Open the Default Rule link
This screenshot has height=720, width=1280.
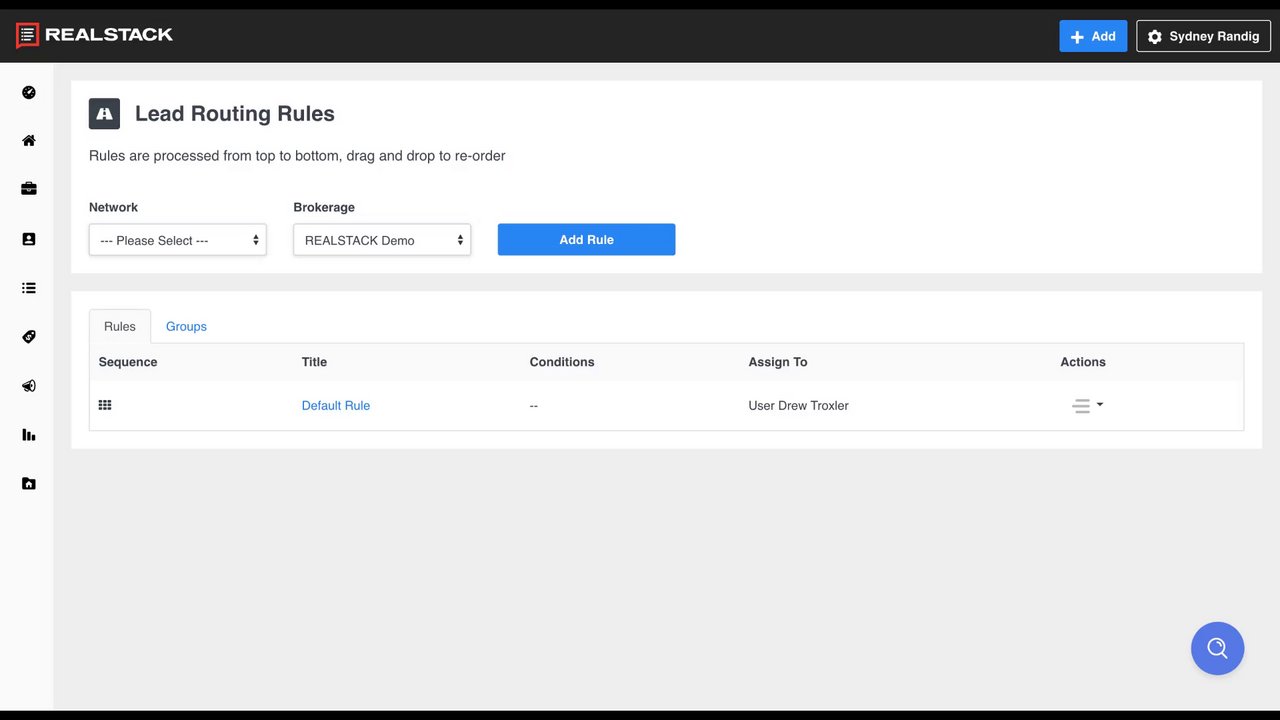(x=336, y=405)
